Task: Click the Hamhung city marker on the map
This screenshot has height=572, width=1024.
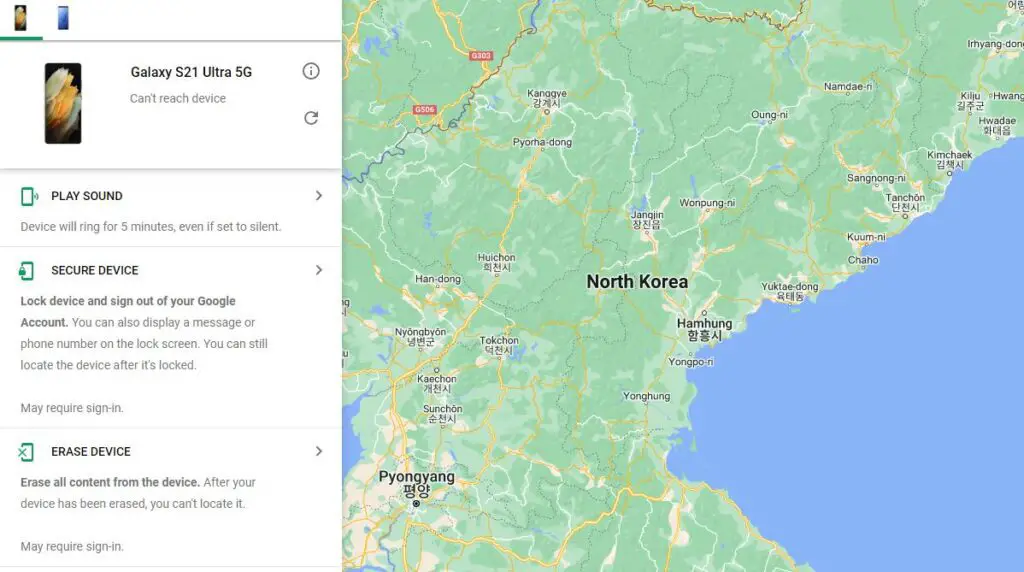Action: coord(704,313)
